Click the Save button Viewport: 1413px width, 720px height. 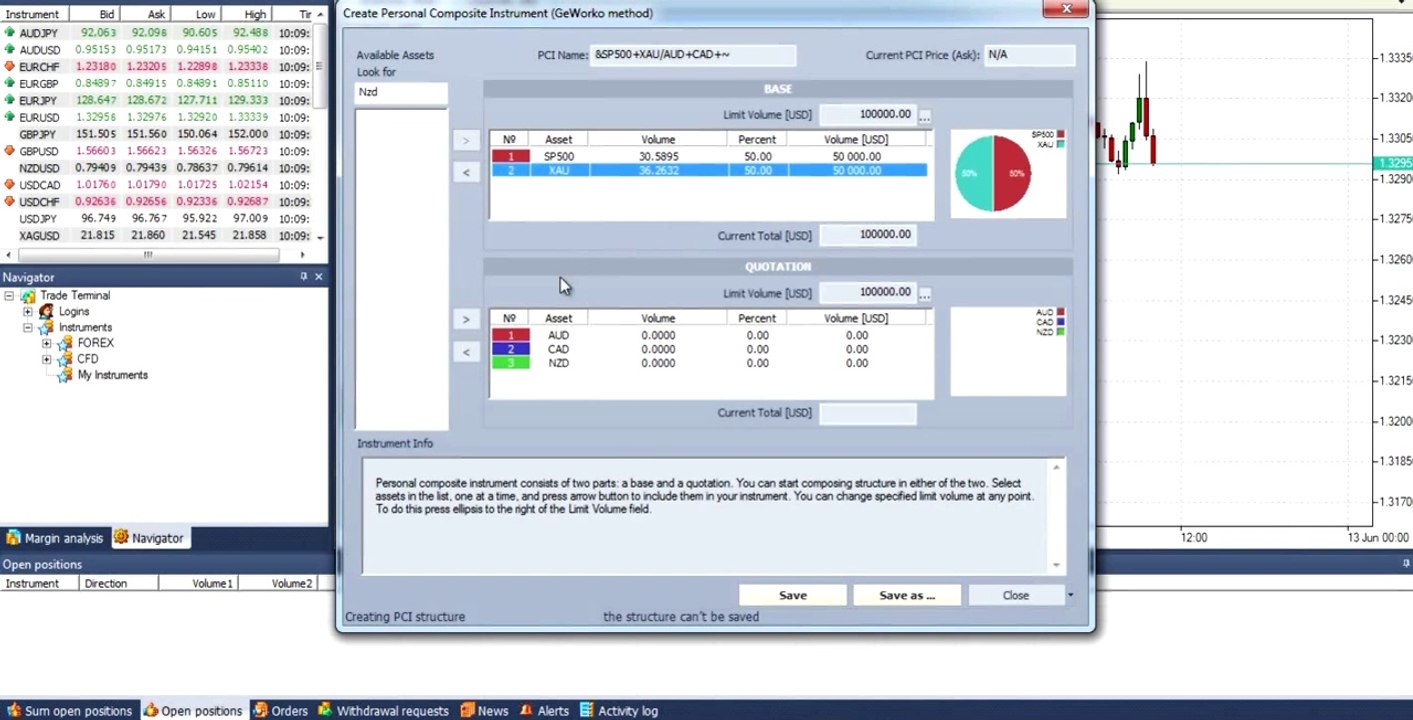[x=793, y=595]
